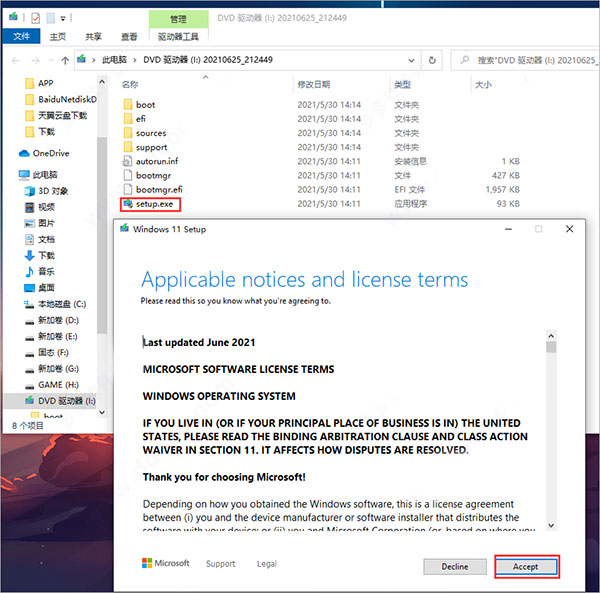Select the 音乐 music note icon
The height and width of the screenshot is (593, 600).
coord(29,272)
